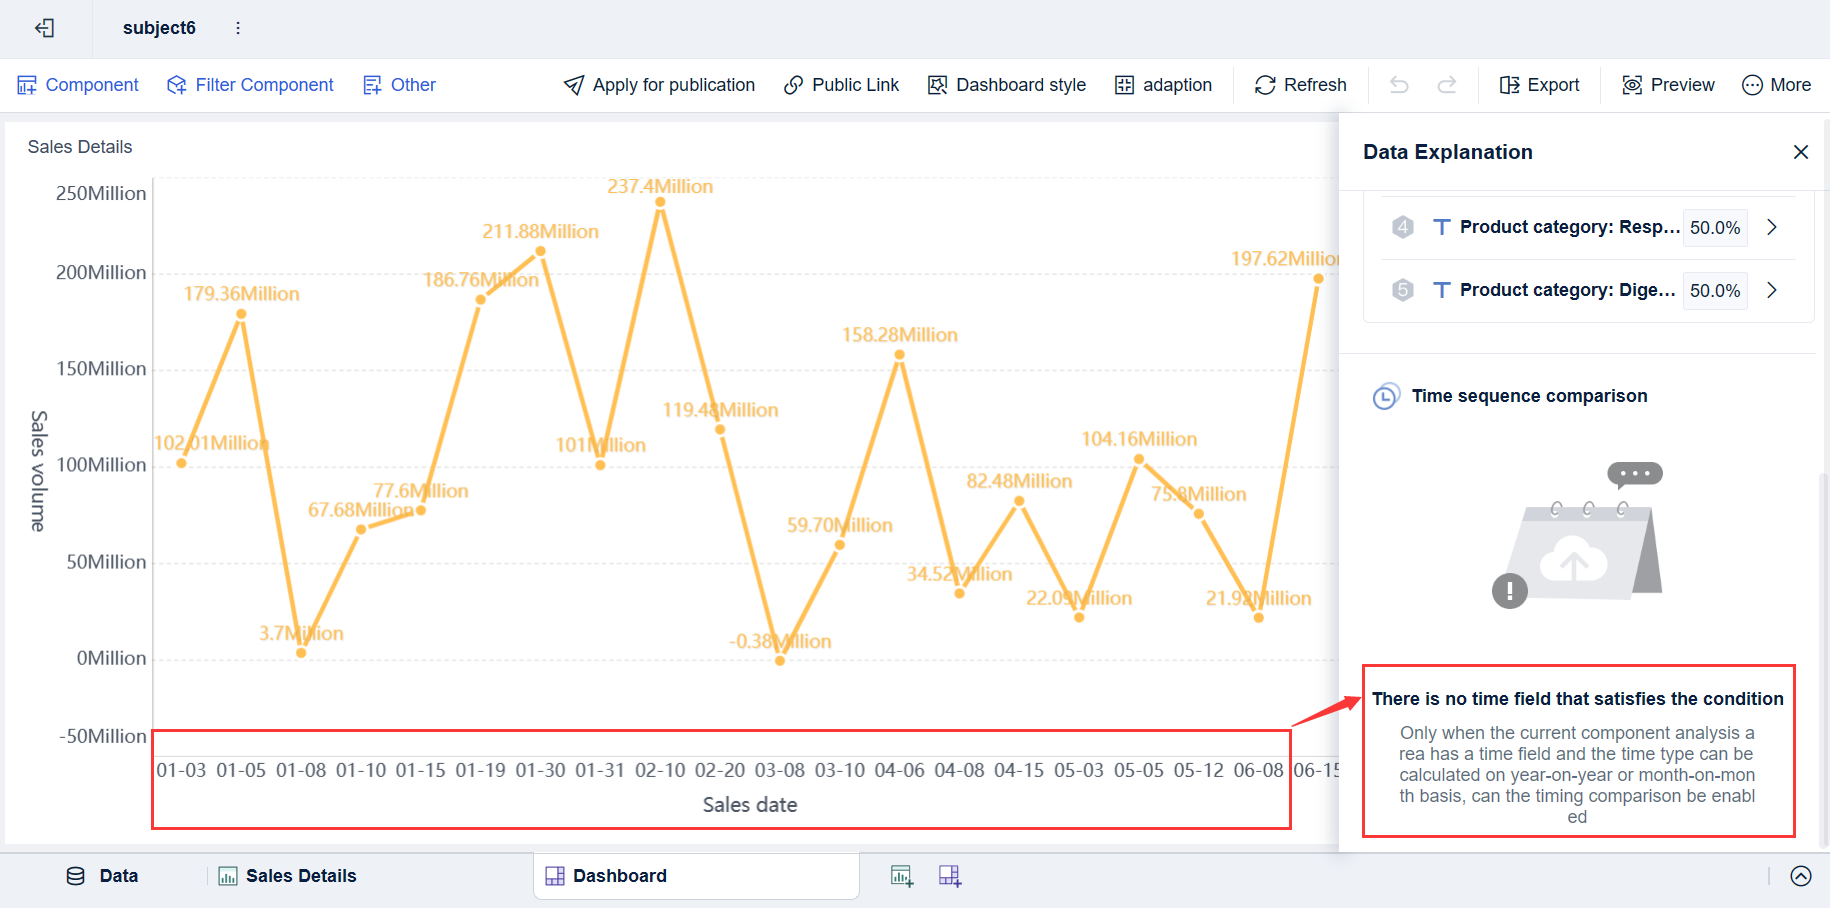Click the Other component icon
The width and height of the screenshot is (1830, 908).
tap(374, 85)
